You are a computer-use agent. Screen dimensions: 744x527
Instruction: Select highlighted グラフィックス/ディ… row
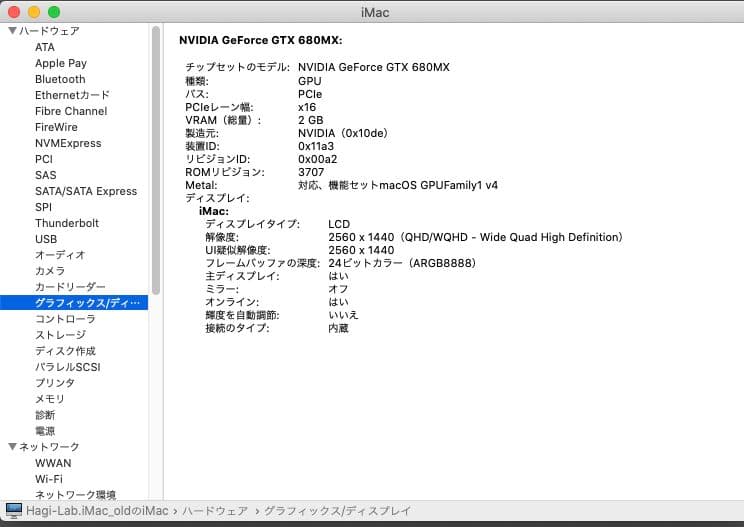coord(74,303)
